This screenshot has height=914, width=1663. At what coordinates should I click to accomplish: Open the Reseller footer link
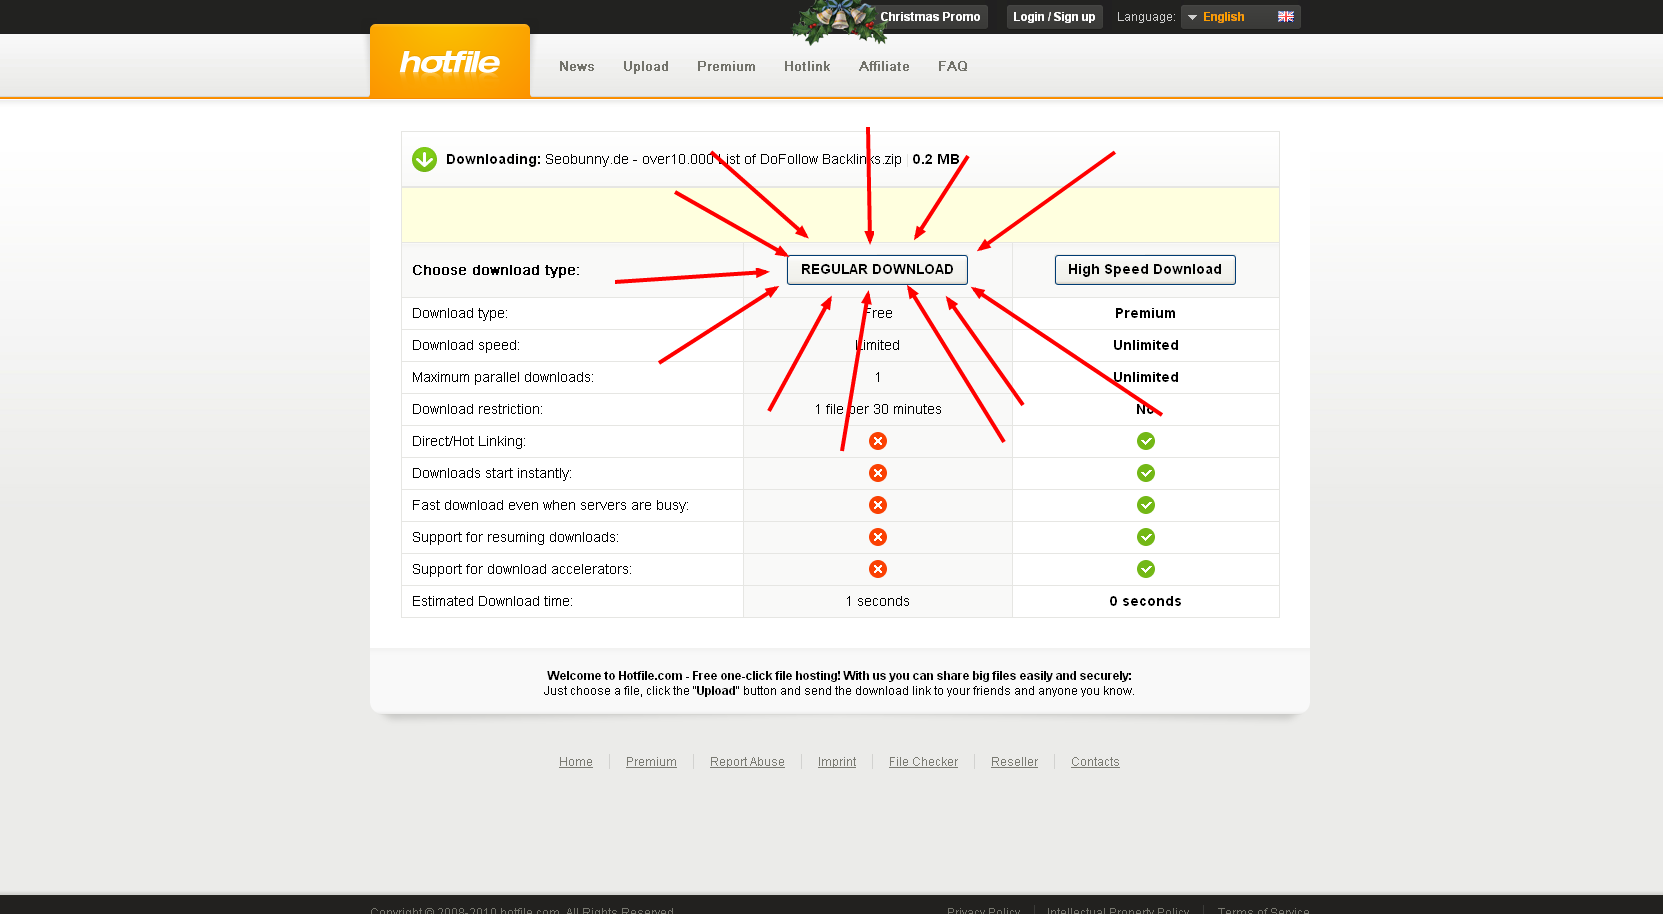tap(1014, 762)
